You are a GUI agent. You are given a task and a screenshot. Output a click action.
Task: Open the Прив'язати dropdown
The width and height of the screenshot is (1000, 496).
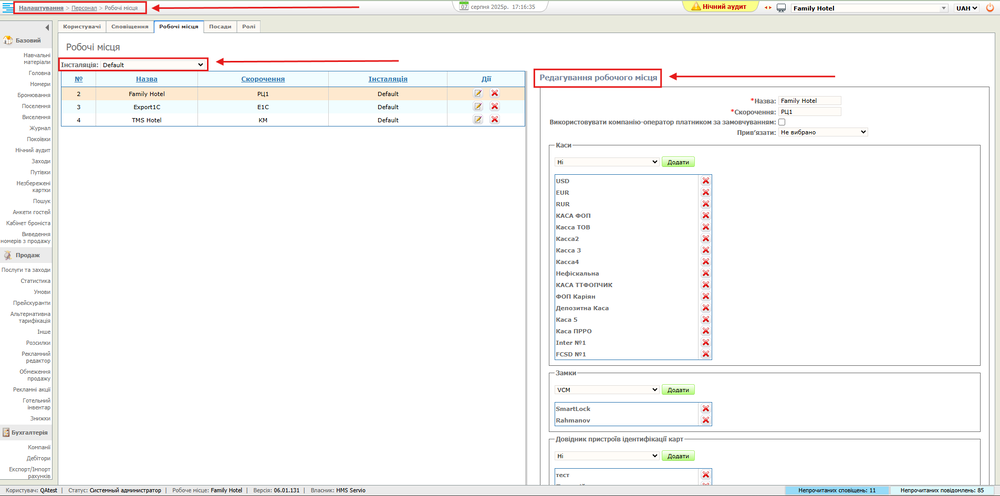[x=822, y=132]
